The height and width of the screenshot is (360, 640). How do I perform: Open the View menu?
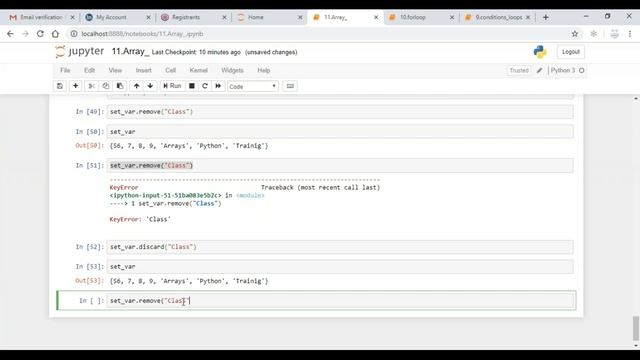[x=115, y=70]
